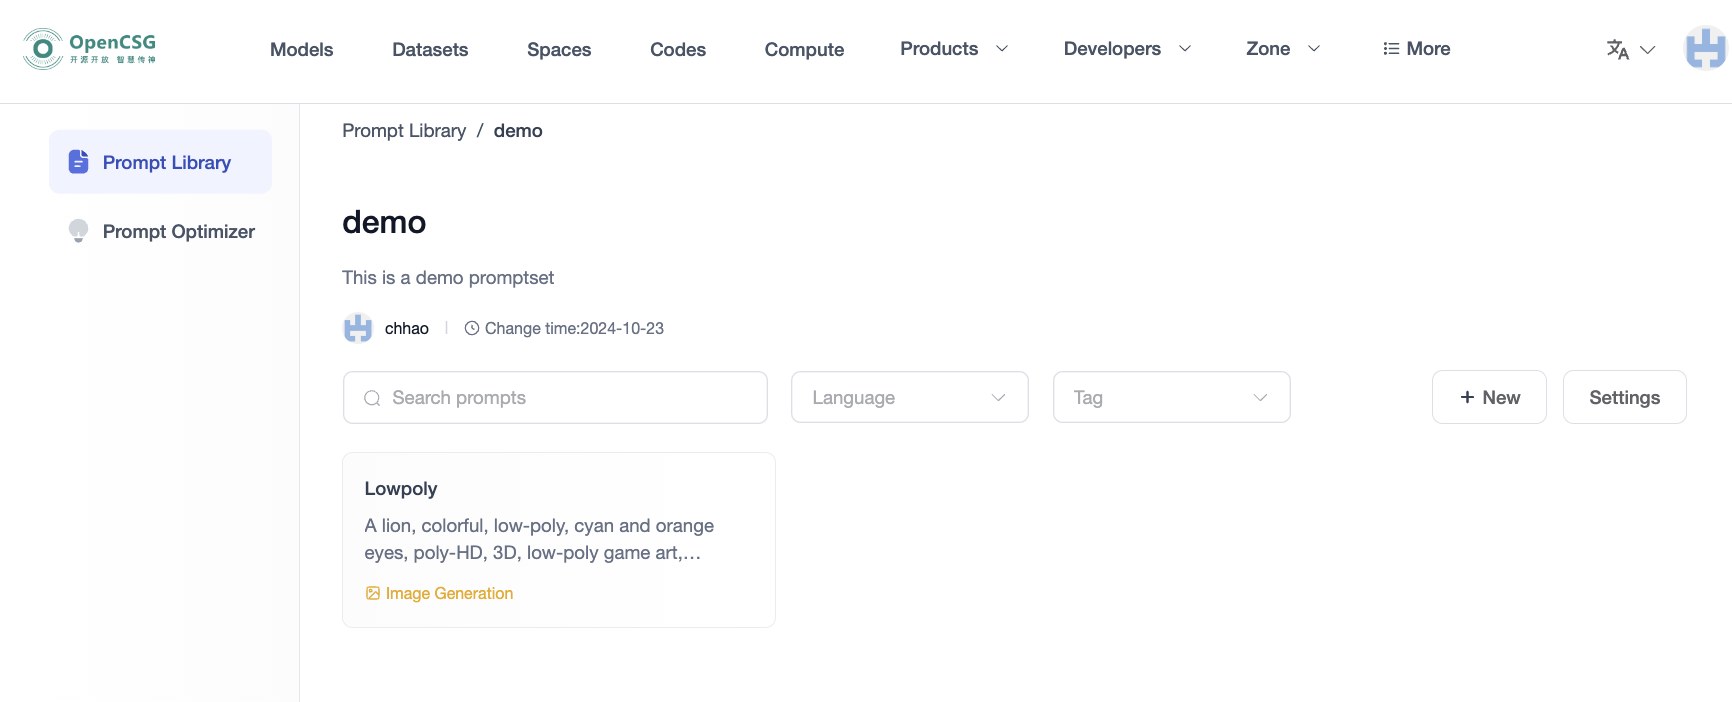Expand the Zone navigation menu
The image size is (1732, 702).
coord(1282,49)
